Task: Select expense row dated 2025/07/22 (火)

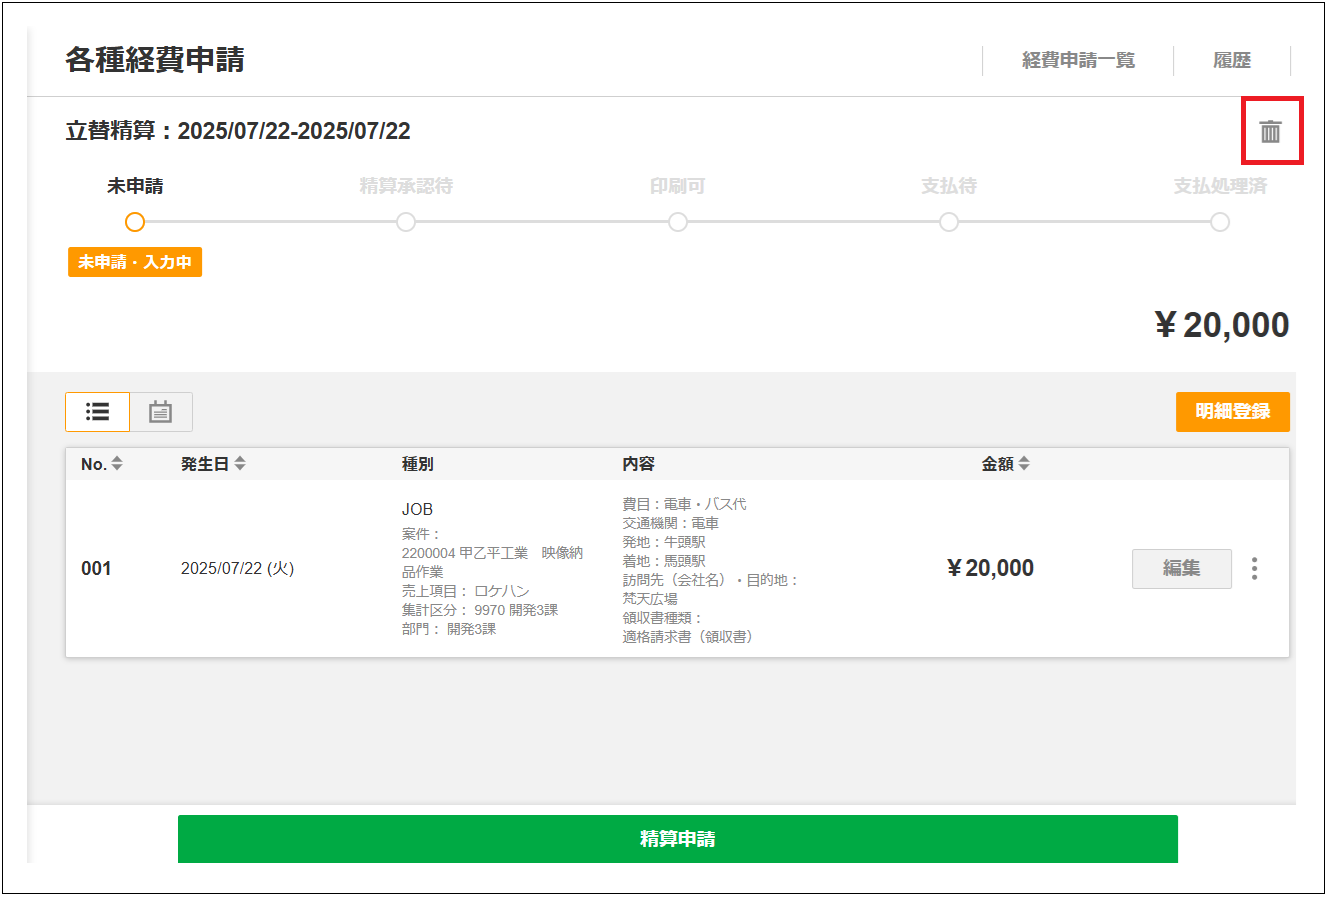Action: click(x=237, y=568)
